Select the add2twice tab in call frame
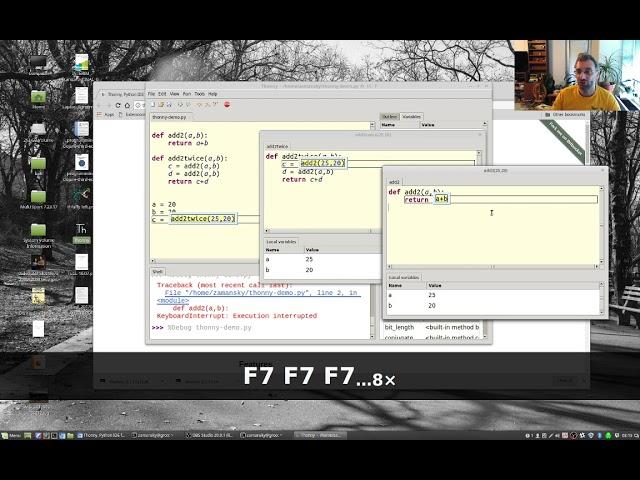 277,146
